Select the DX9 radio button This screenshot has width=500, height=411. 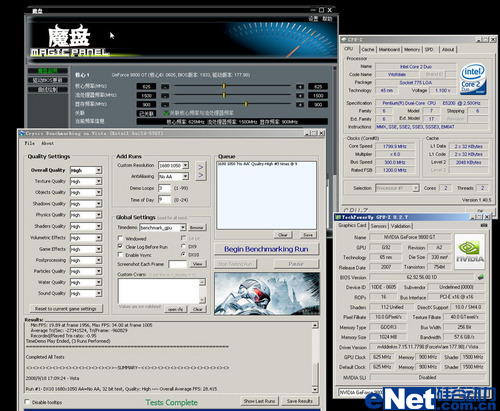coord(183,246)
